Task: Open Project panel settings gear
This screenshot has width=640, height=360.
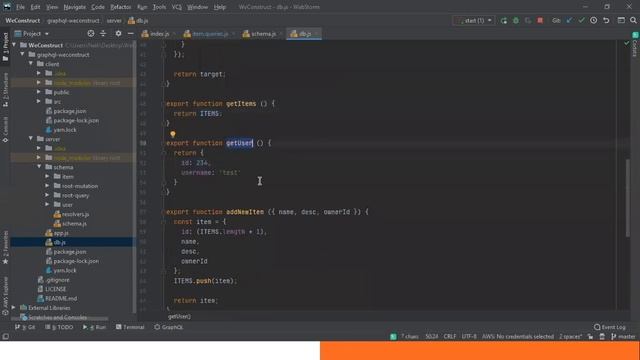Action: tap(118, 33)
